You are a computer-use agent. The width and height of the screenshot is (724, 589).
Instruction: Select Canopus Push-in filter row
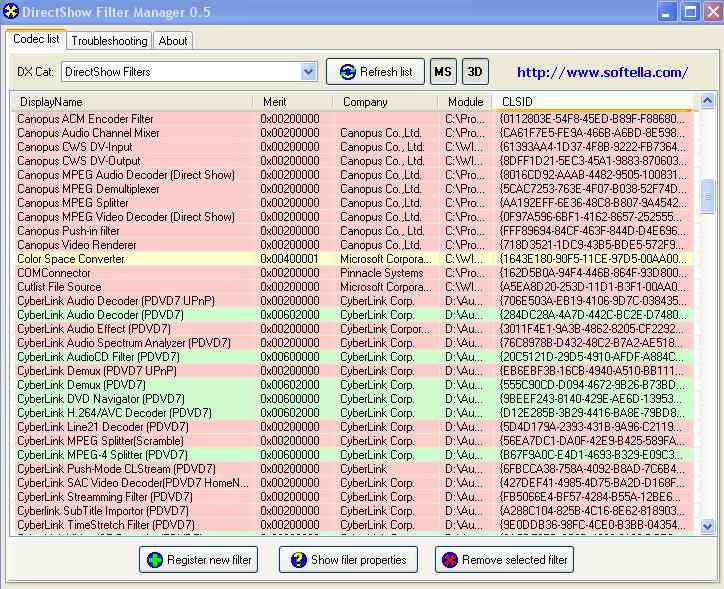[x=352, y=231]
